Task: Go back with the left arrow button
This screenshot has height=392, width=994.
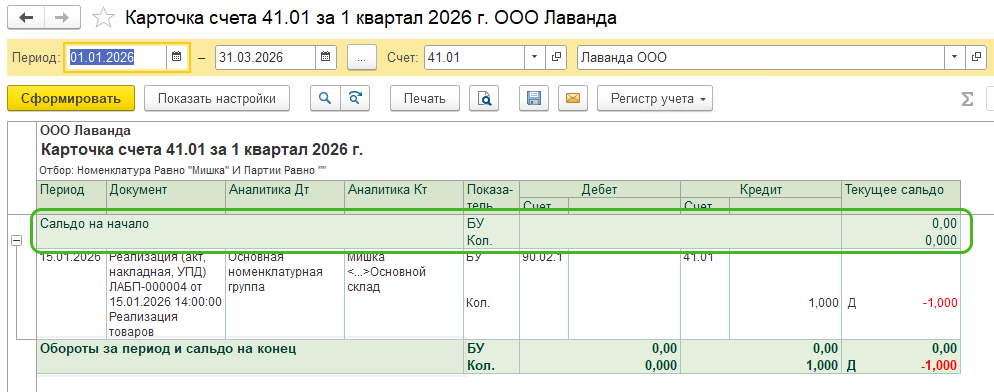Action: tap(27, 17)
